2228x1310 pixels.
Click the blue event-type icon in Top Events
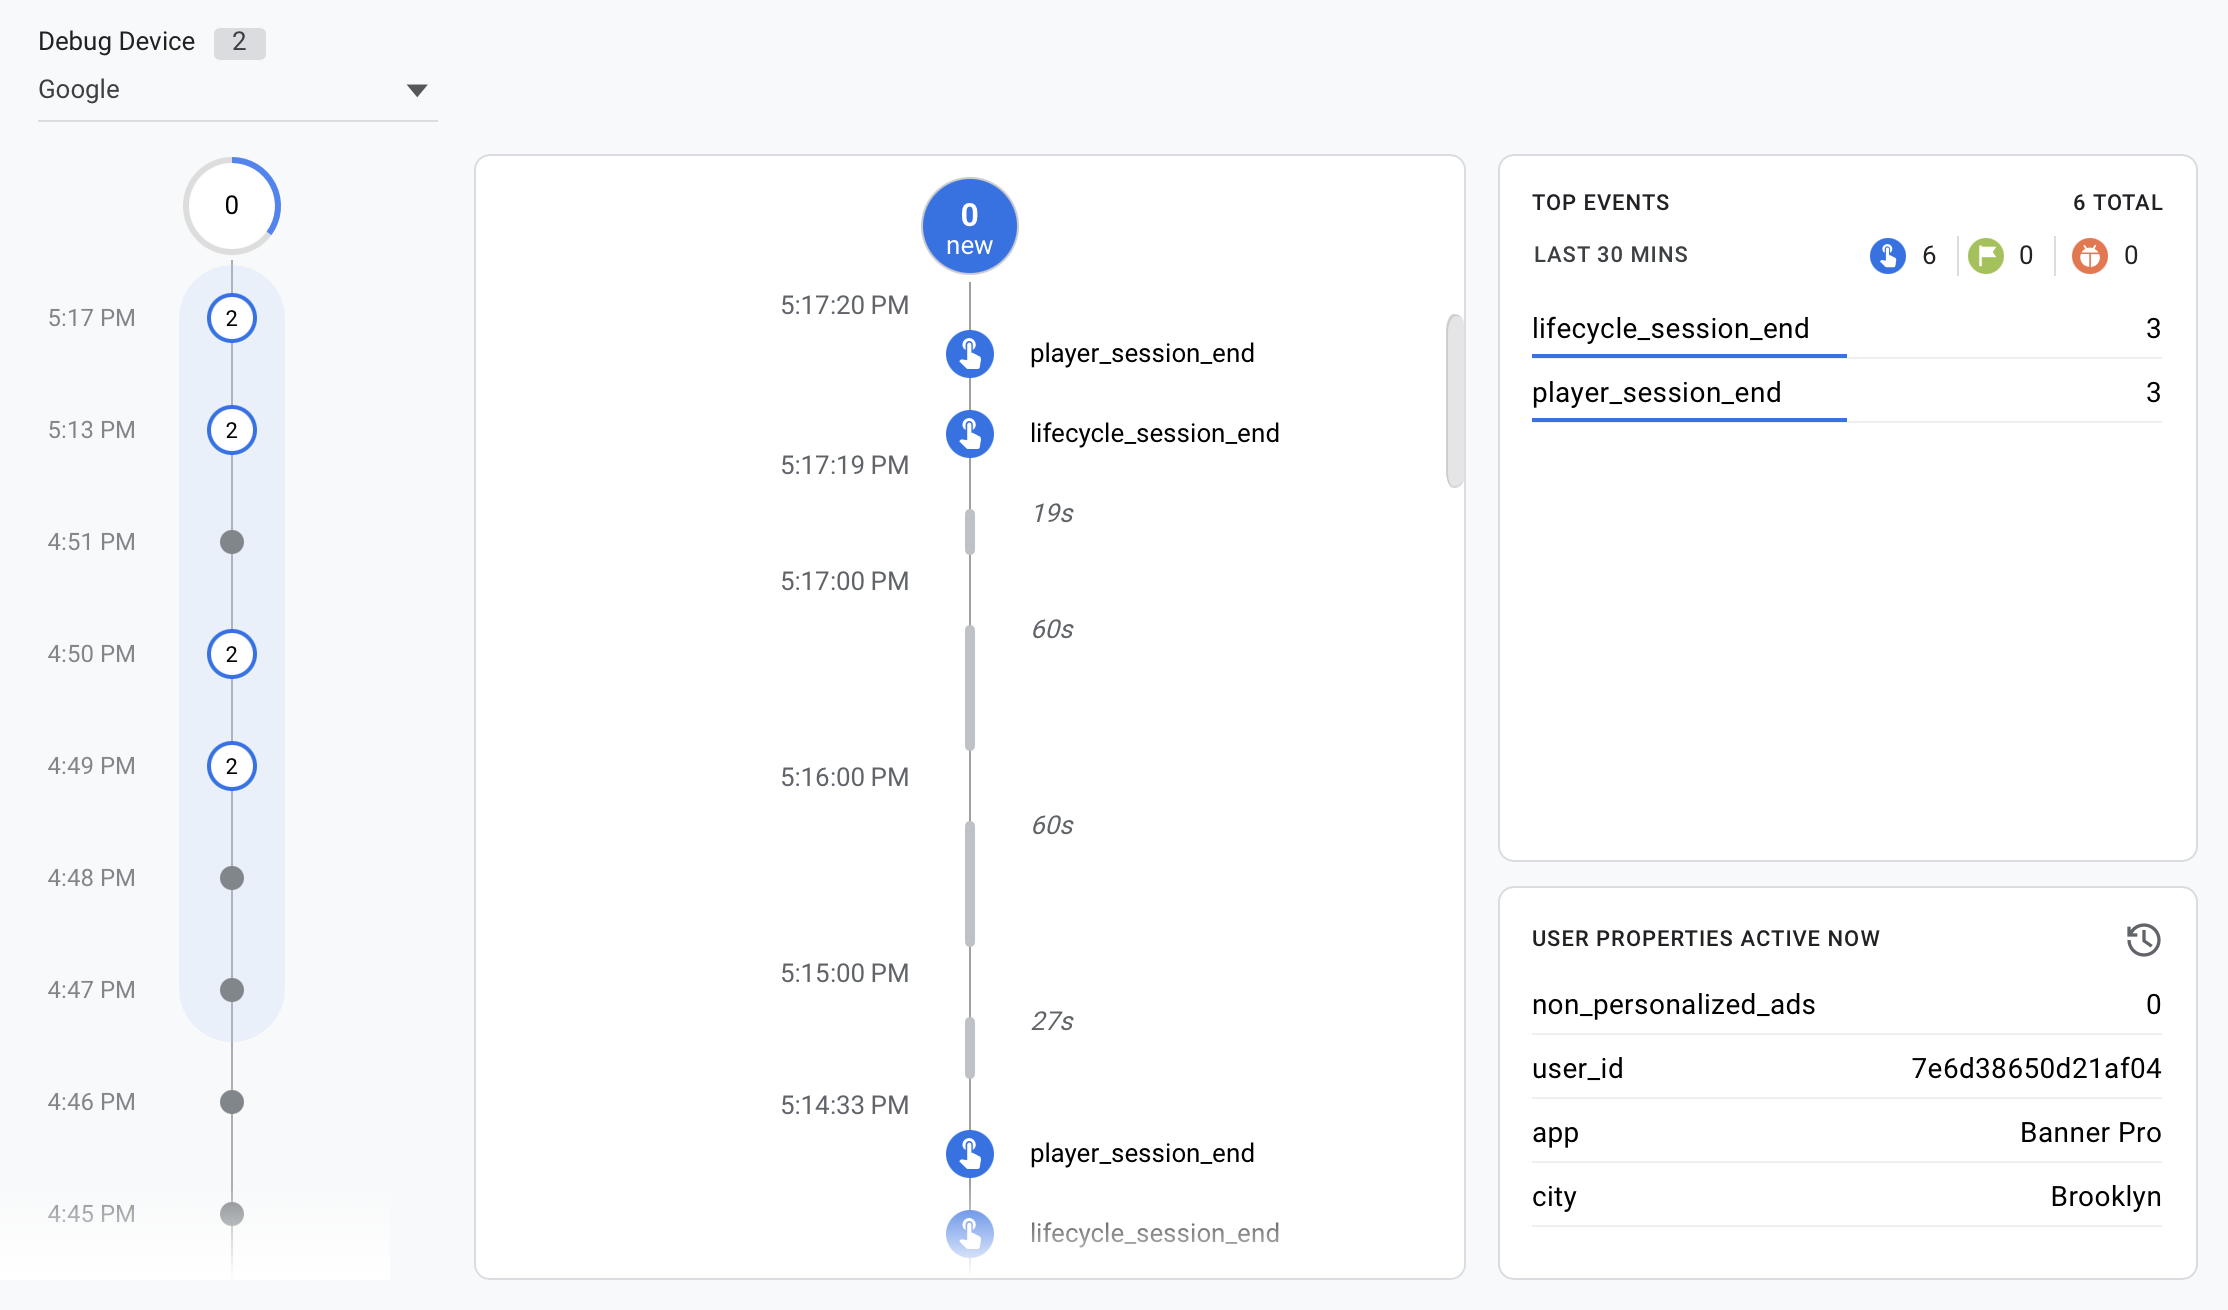1887,256
